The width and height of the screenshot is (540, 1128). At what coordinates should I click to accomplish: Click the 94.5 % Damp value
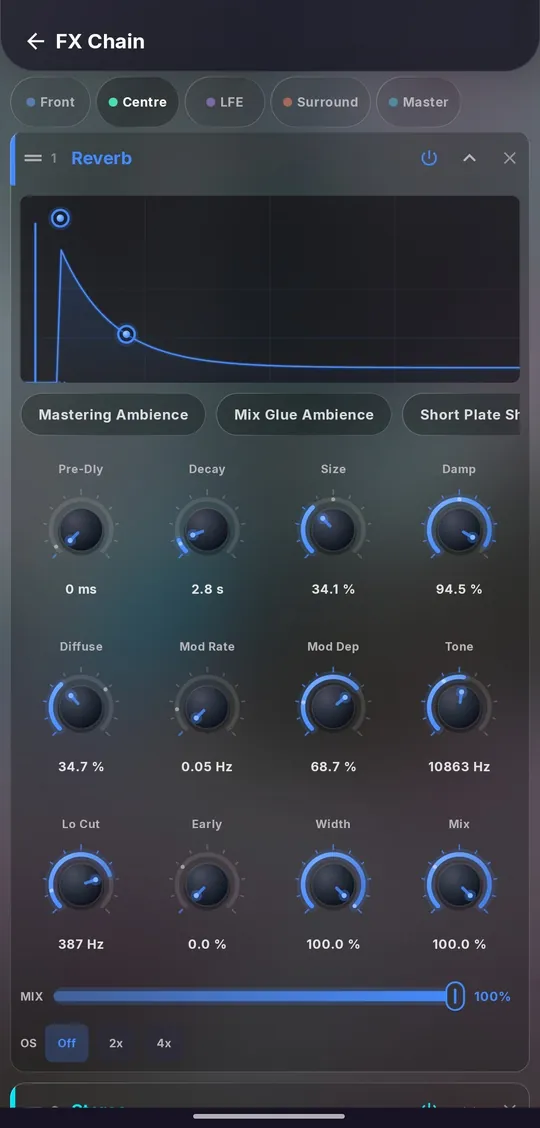pyautogui.click(x=459, y=589)
